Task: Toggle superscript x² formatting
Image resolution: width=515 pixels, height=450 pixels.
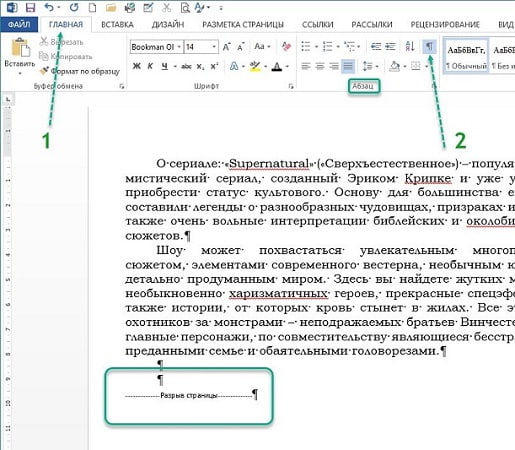Action: pyautogui.click(x=214, y=66)
